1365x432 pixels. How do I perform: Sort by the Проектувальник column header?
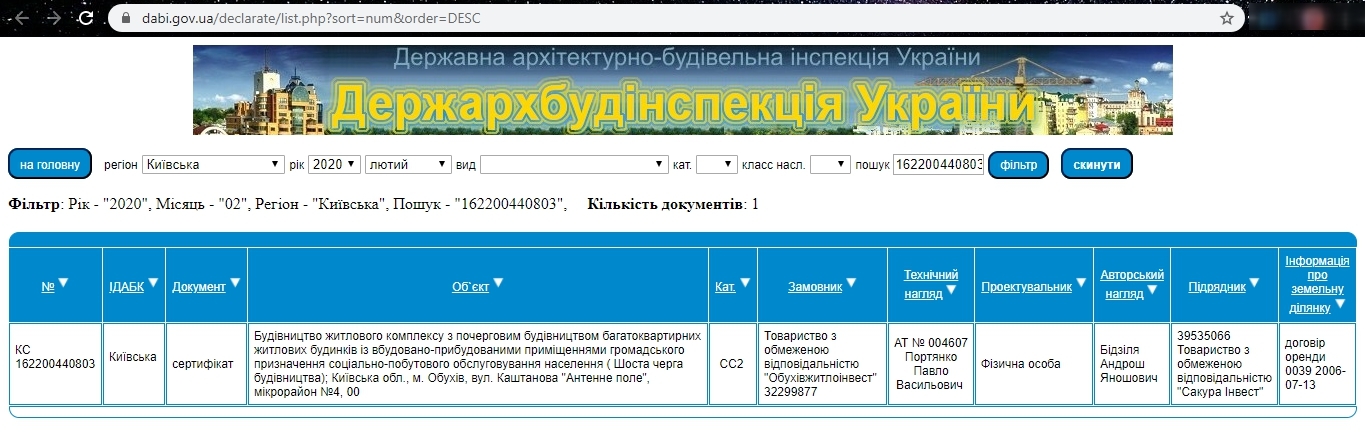point(1026,286)
